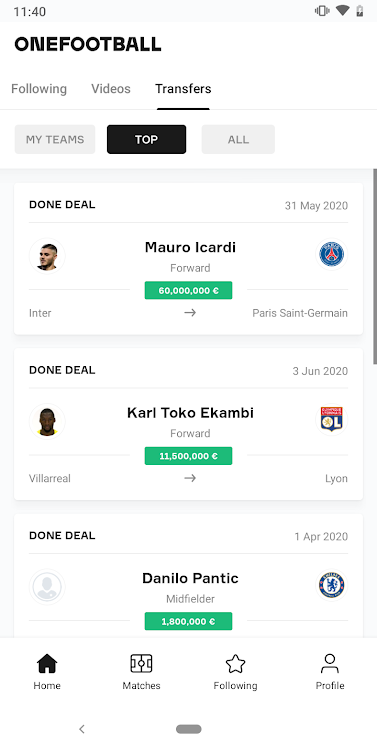Tap the Chelsea club crest
Screen dimensions: 377x754
pos(332,585)
